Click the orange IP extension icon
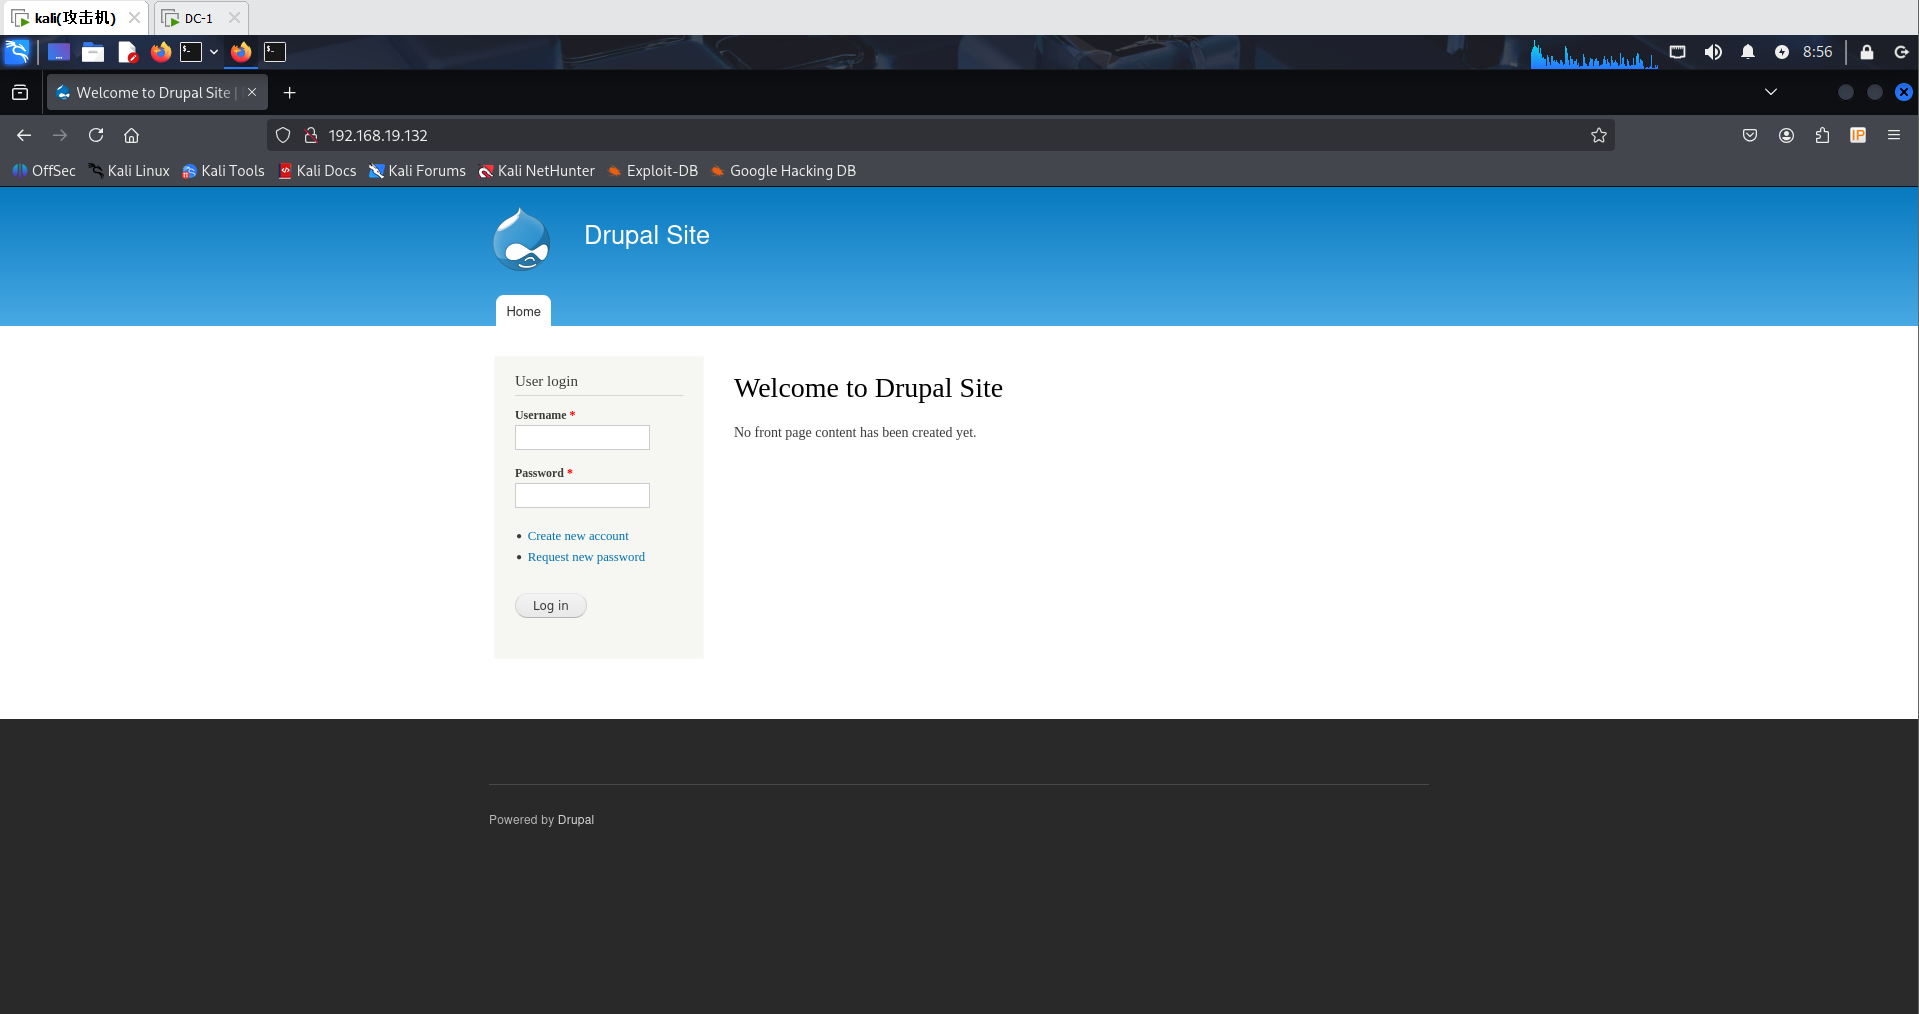The width and height of the screenshot is (1919, 1014). pyautogui.click(x=1858, y=135)
